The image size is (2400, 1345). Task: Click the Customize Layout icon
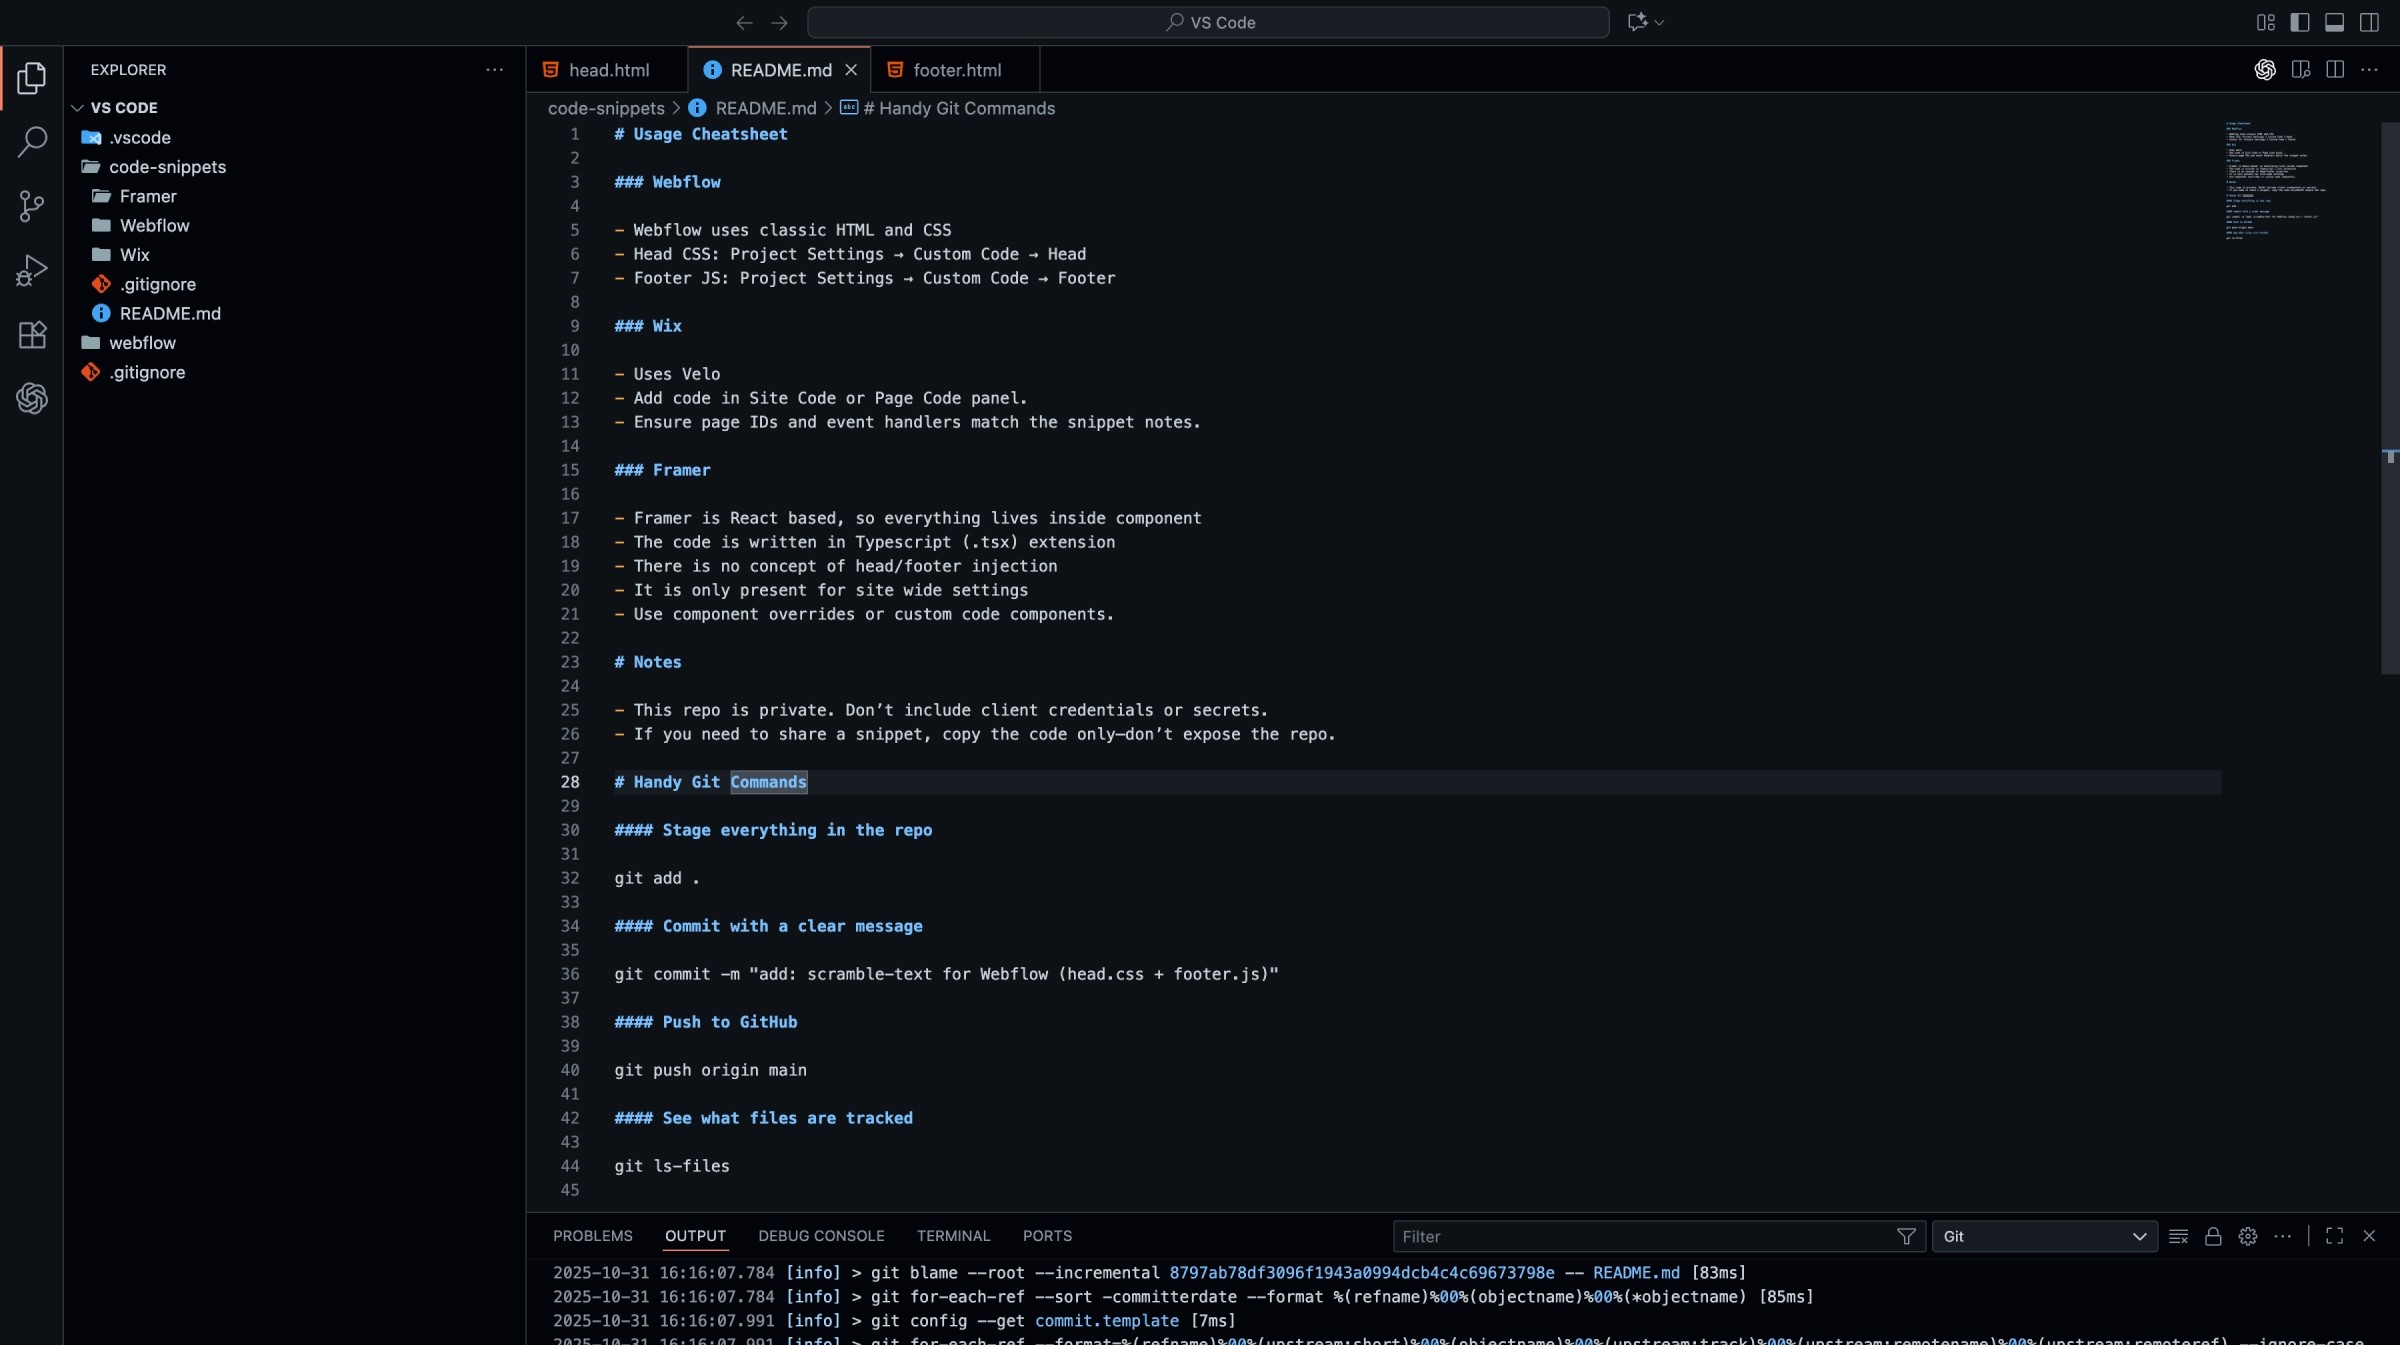click(x=2265, y=22)
